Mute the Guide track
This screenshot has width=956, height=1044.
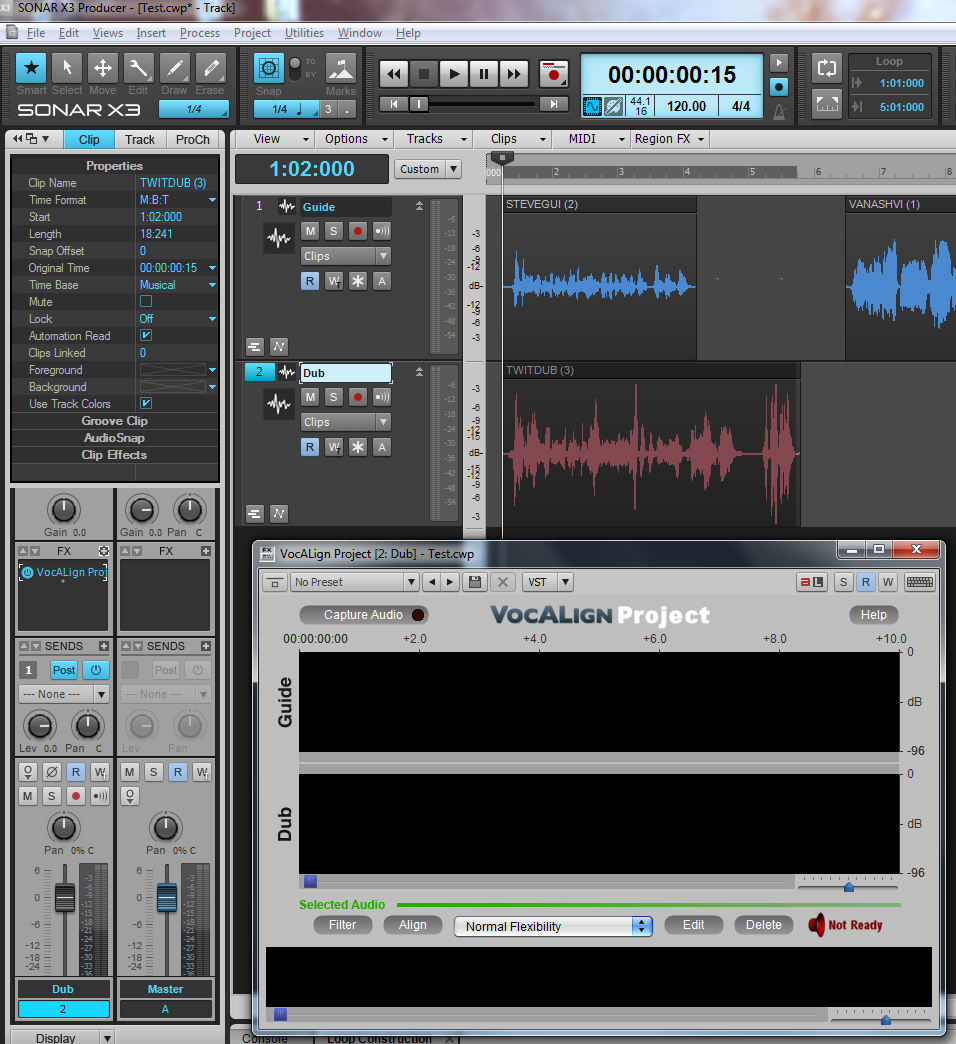310,231
